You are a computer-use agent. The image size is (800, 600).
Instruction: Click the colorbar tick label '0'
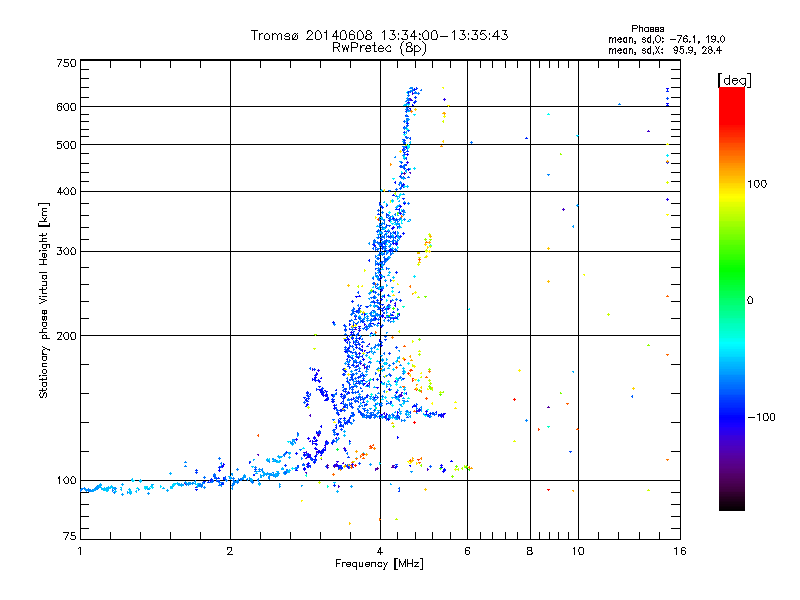pyautogui.click(x=750, y=301)
